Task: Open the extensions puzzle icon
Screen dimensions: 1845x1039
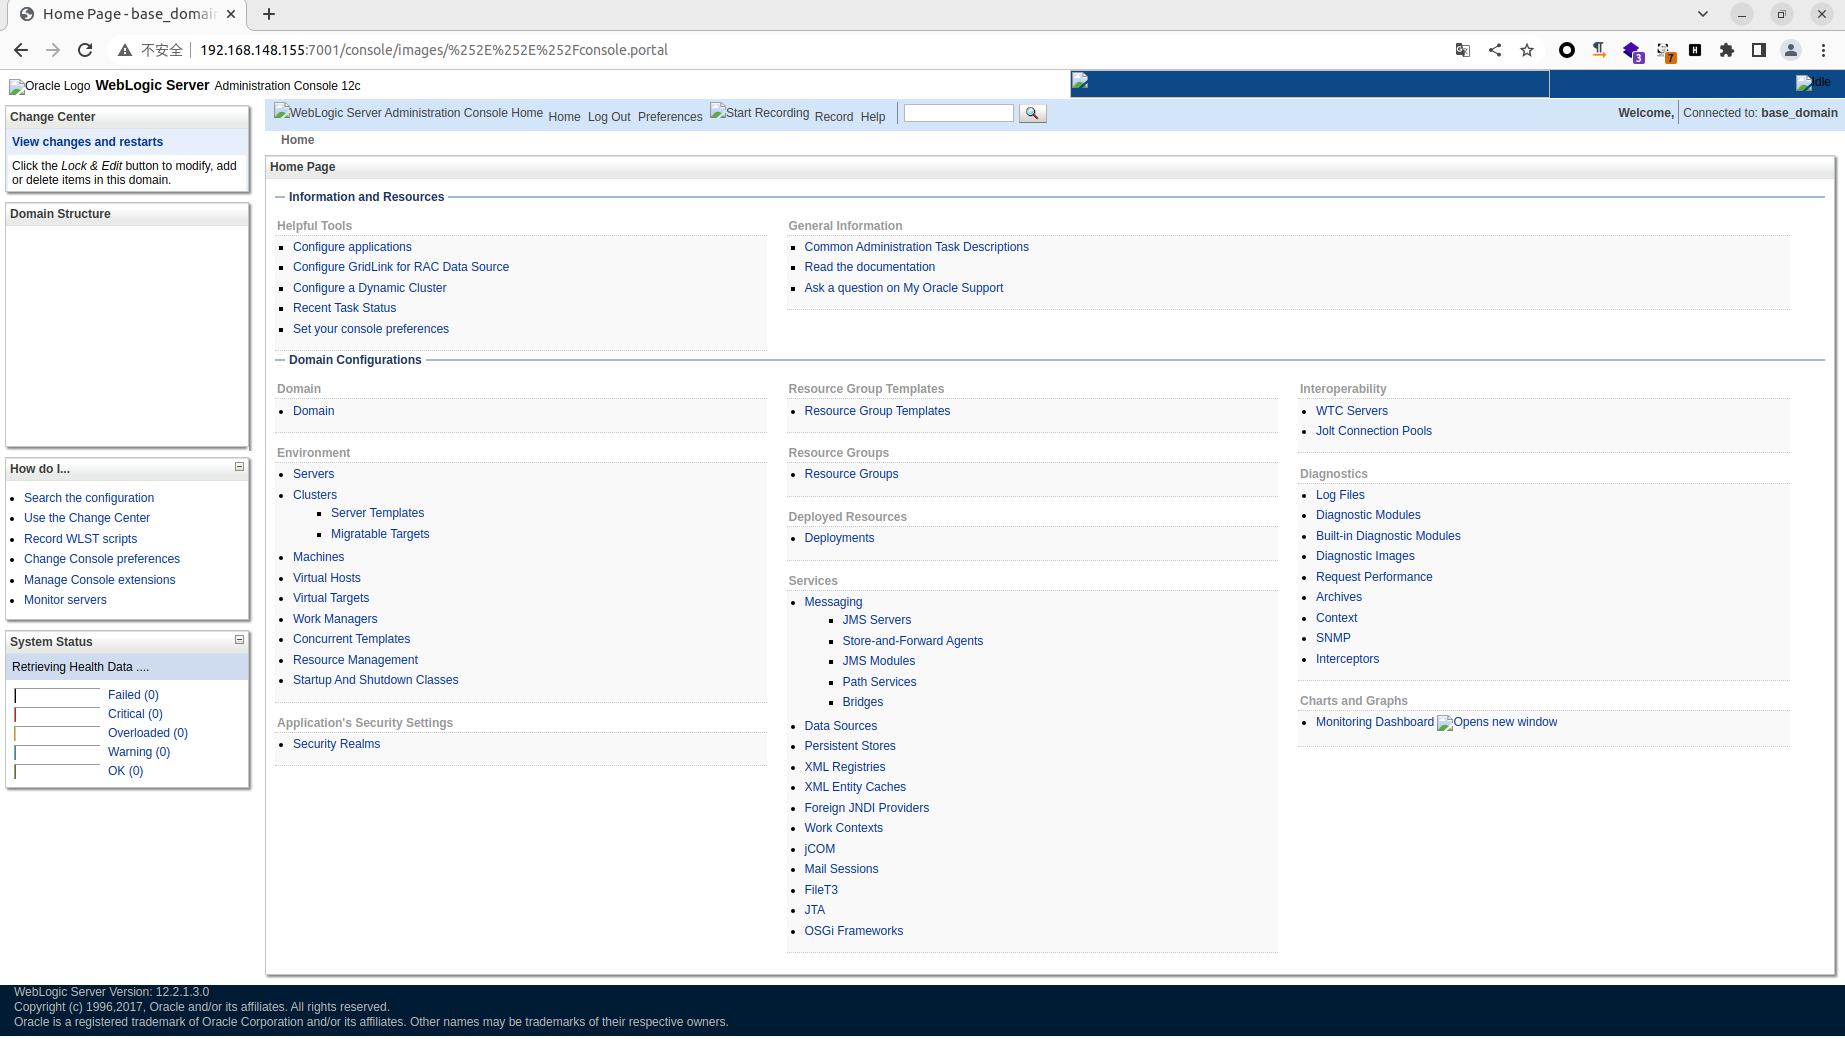Action: pos(1727,50)
